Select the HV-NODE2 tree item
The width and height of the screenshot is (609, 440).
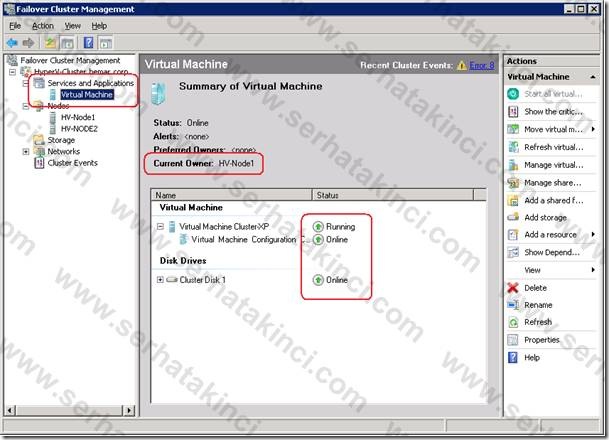pyautogui.click(x=79, y=129)
